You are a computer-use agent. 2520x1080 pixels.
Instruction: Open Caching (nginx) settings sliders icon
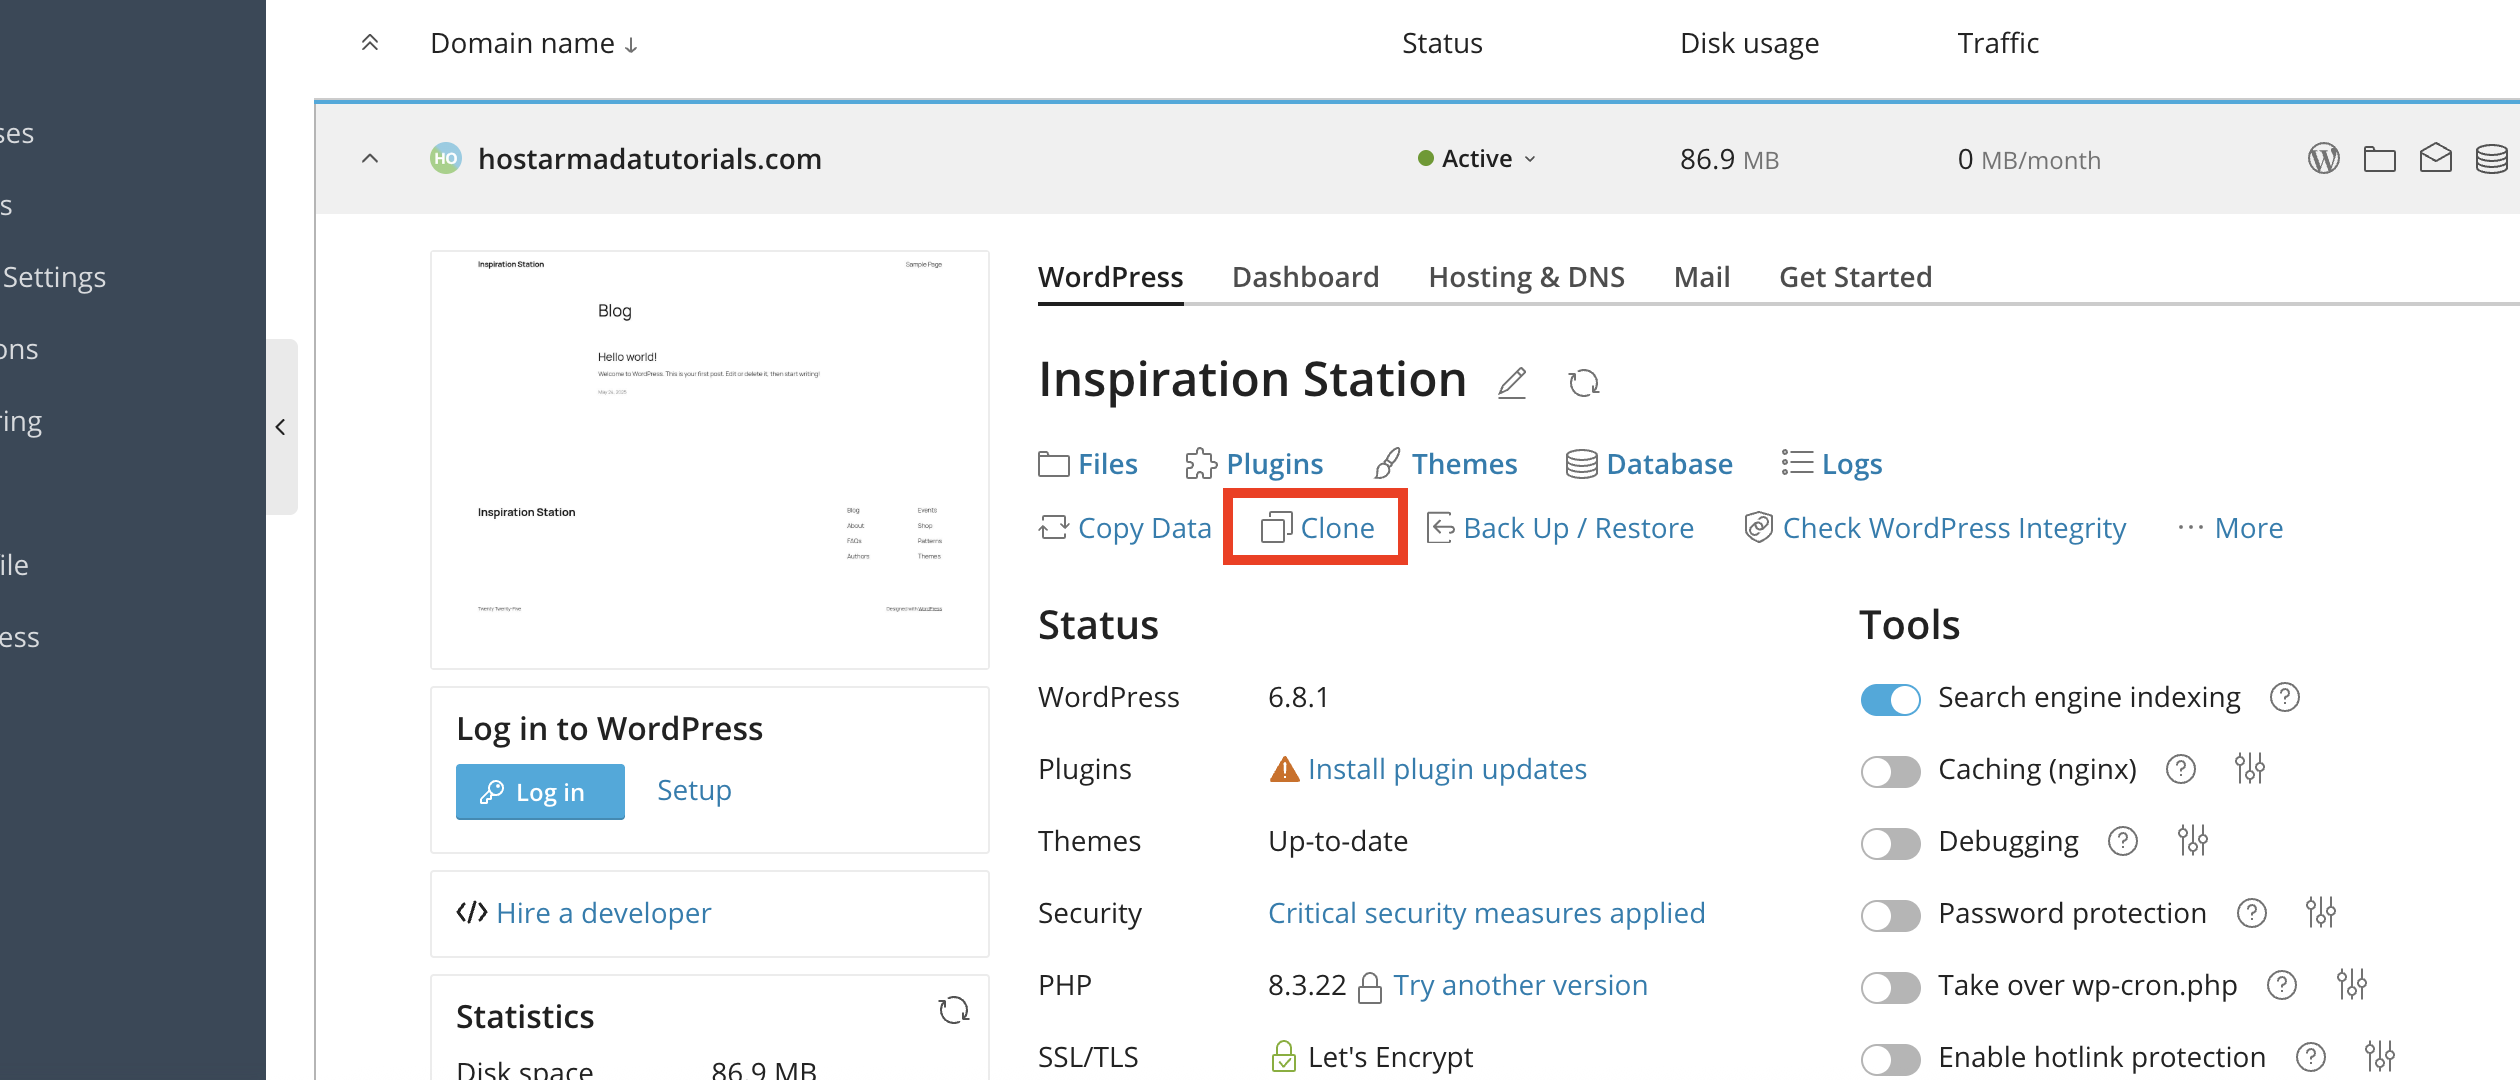(x=2249, y=769)
